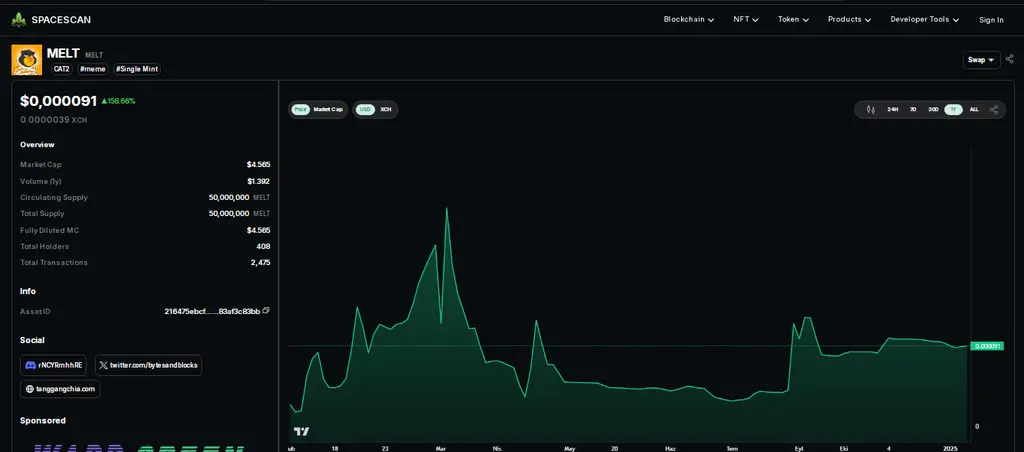This screenshot has width=1024, height=452.
Task: Click the Total Transactions value 2,475
Action: click(x=261, y=263)
